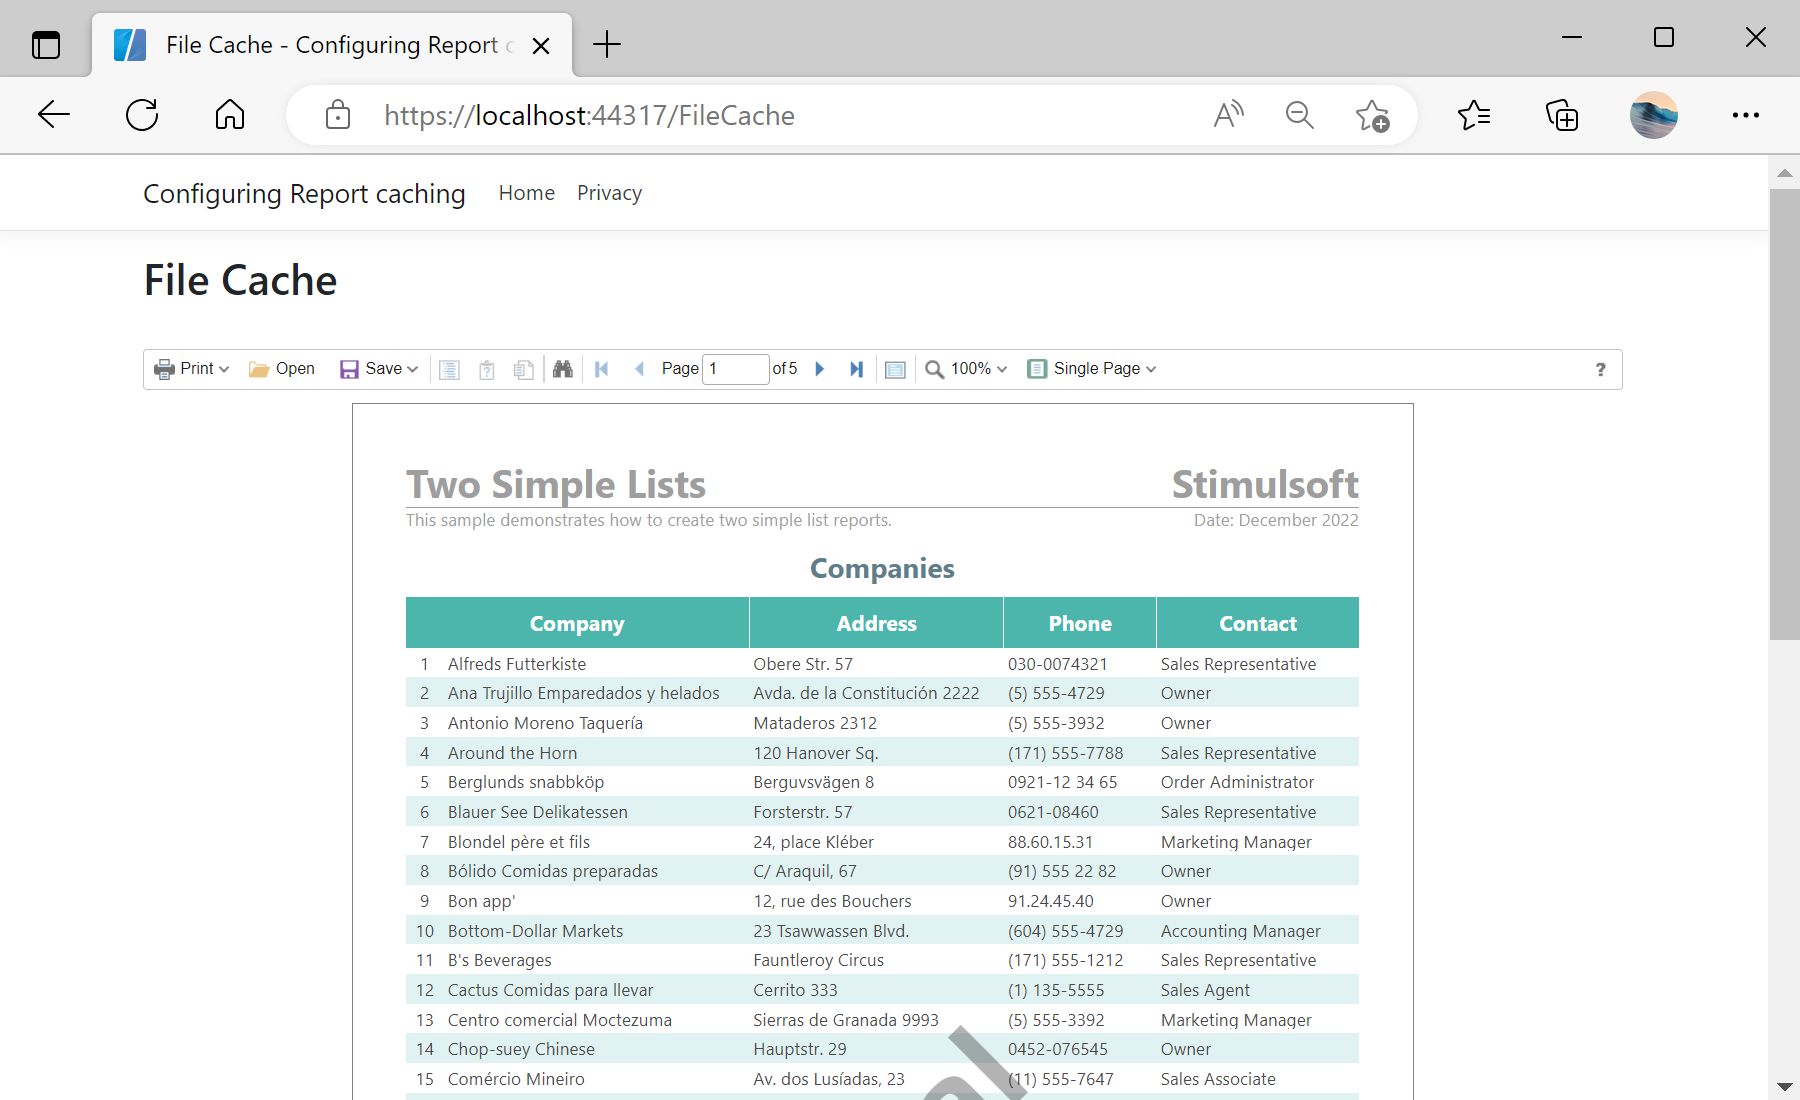Click the page number input field
This screenshot has height=1100, width=1800.
735,369
